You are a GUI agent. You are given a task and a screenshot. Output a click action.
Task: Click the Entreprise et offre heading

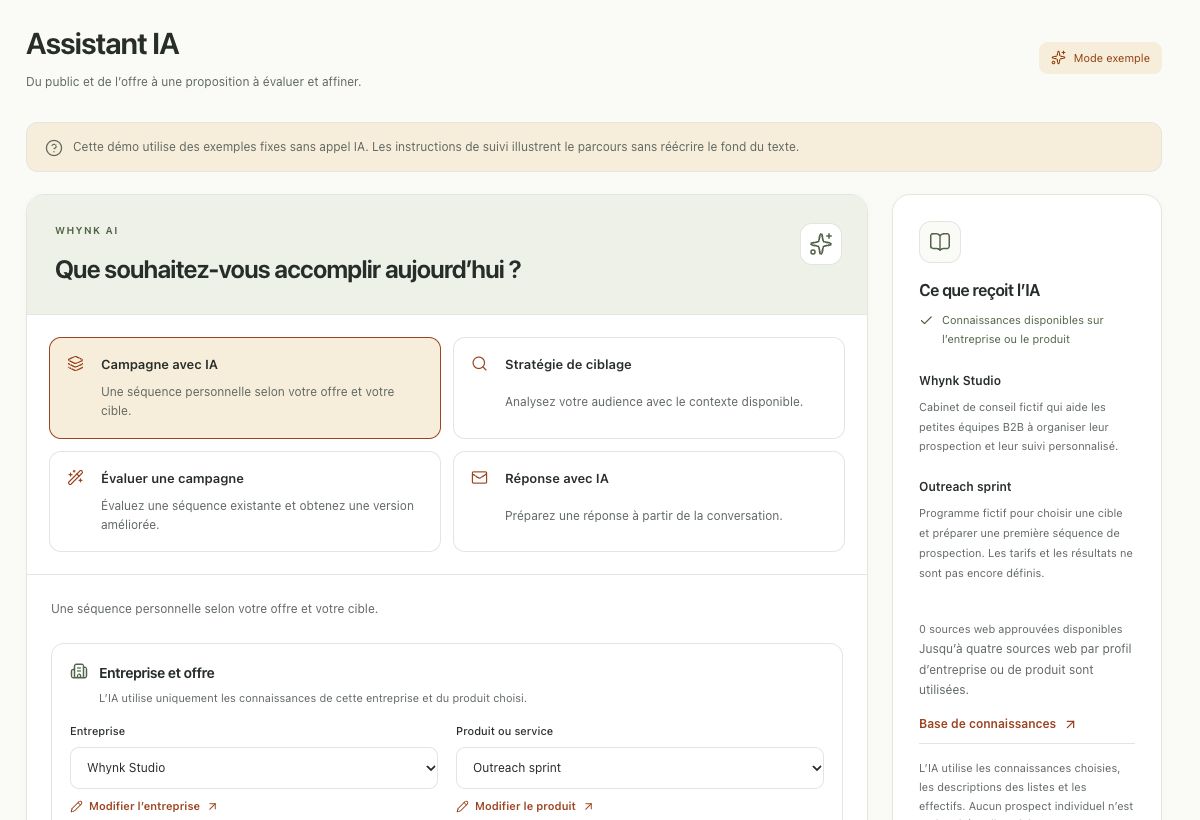tap(157, 673)
